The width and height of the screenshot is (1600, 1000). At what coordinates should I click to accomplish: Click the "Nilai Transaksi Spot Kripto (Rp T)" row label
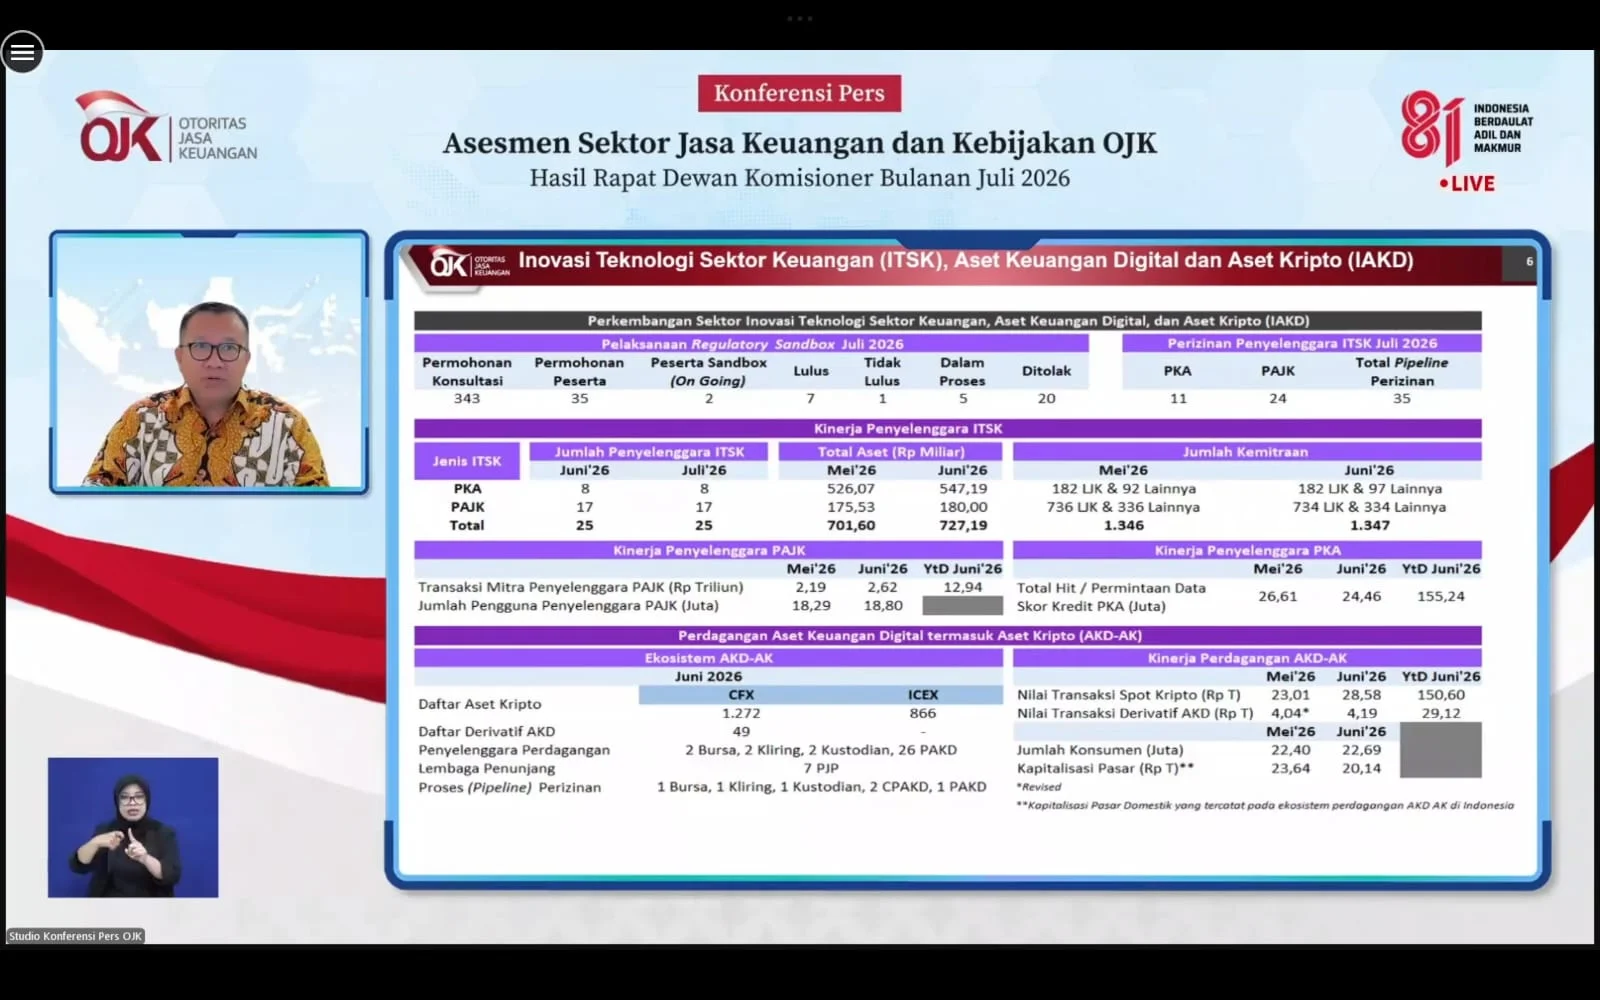(1128, 695)
